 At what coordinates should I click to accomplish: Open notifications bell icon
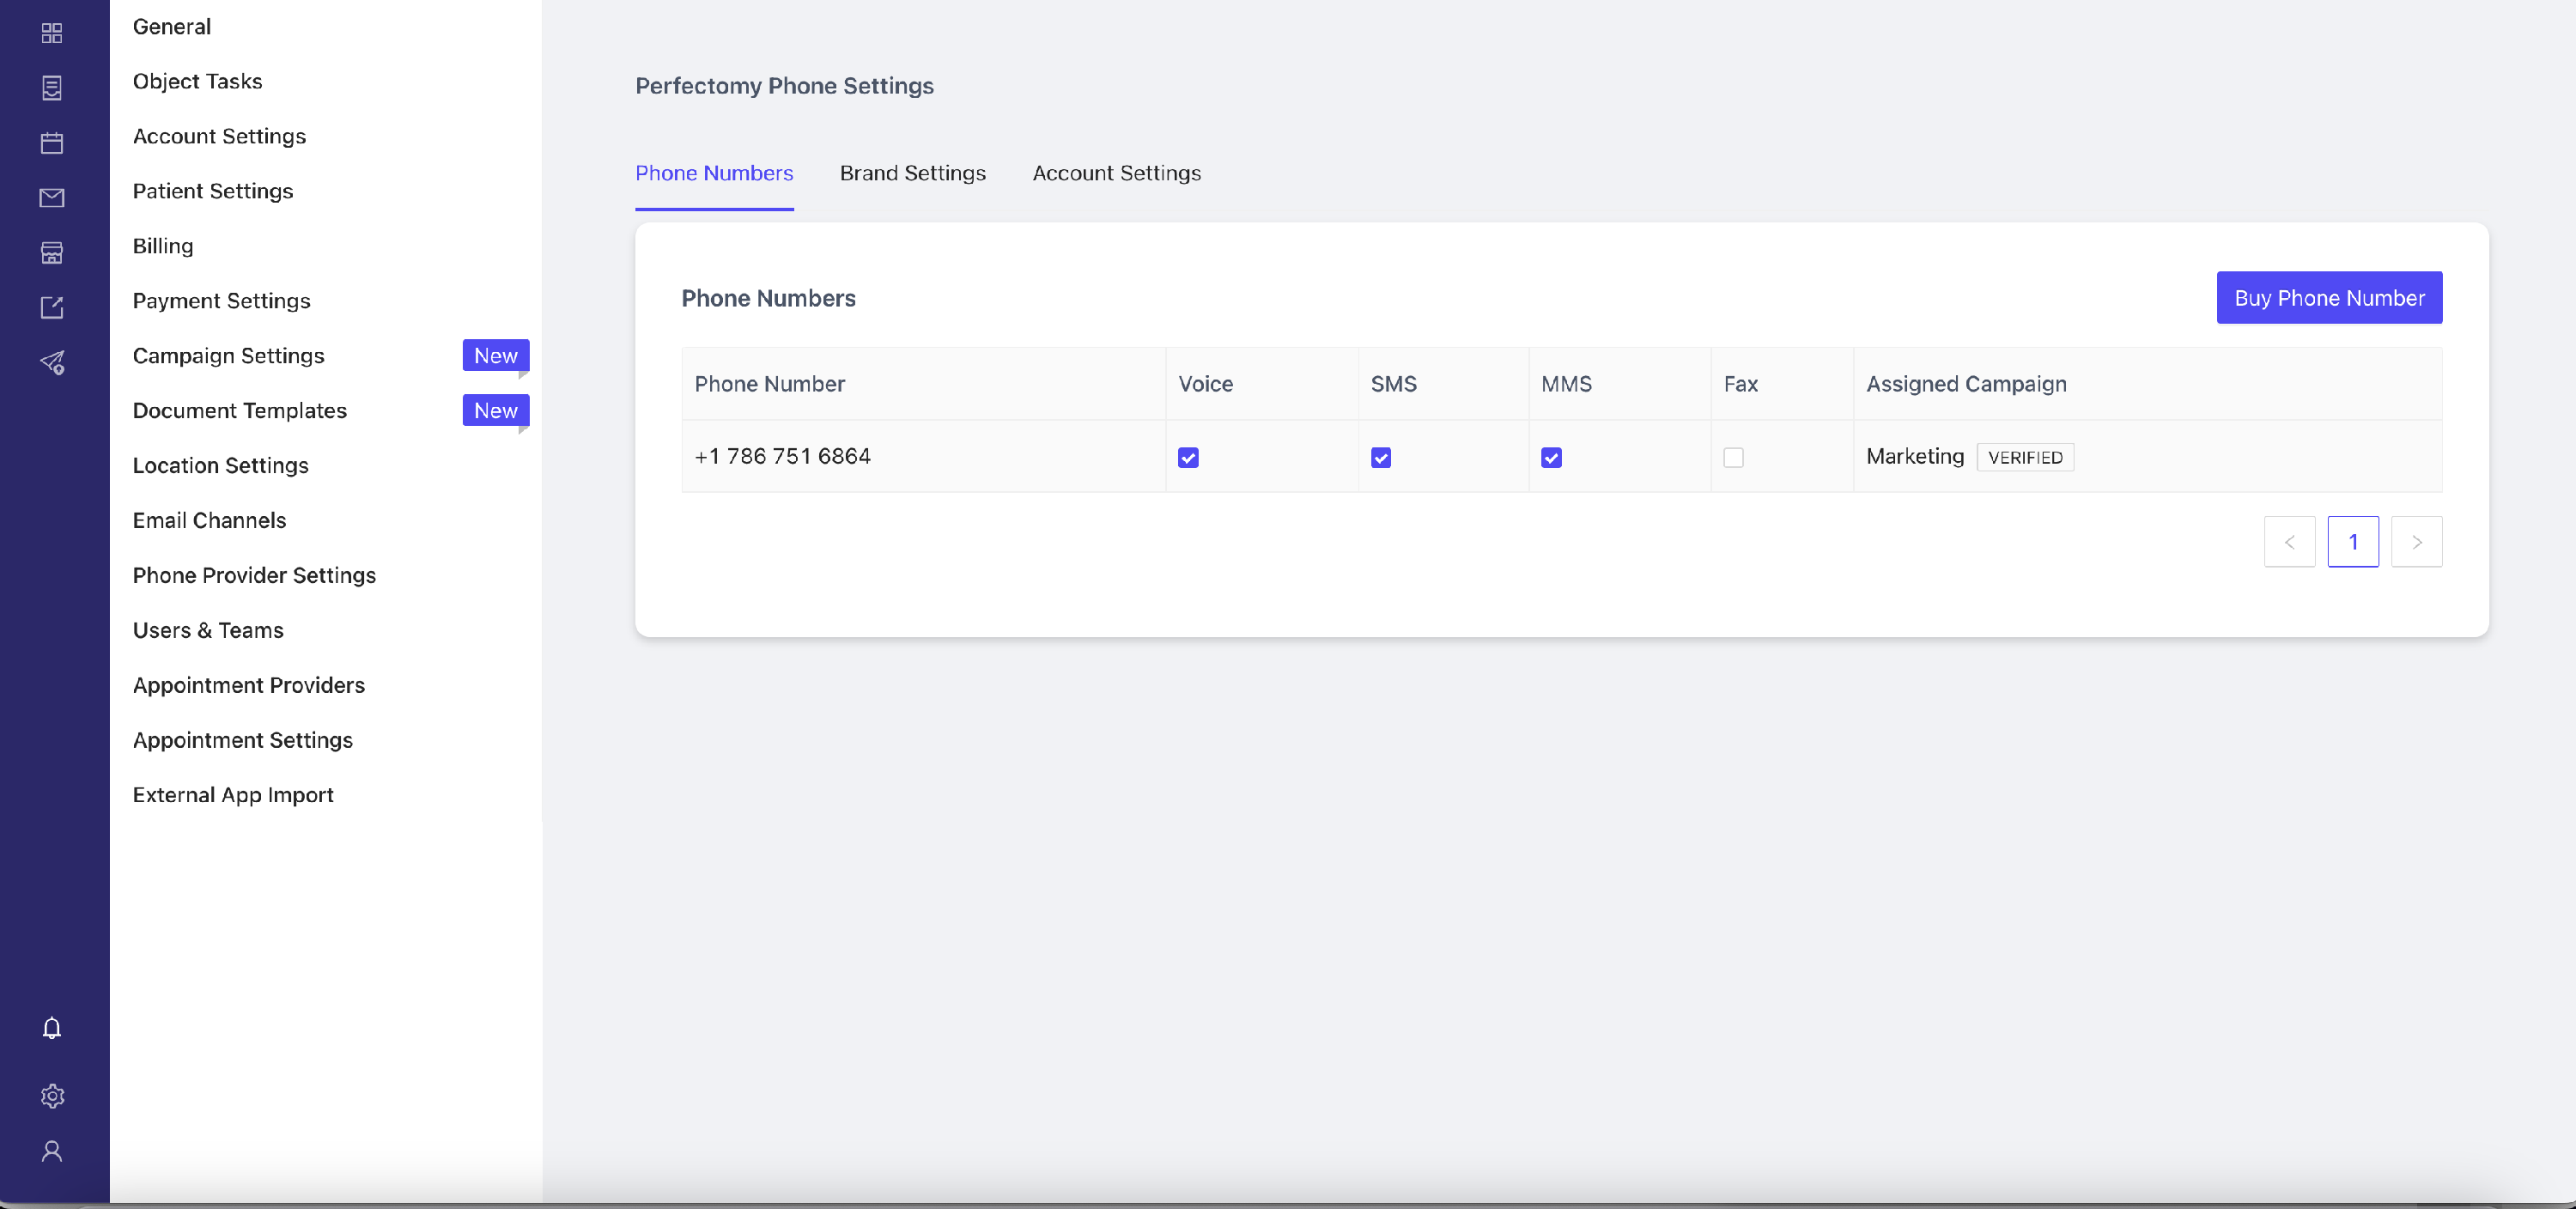point(52,1028)
